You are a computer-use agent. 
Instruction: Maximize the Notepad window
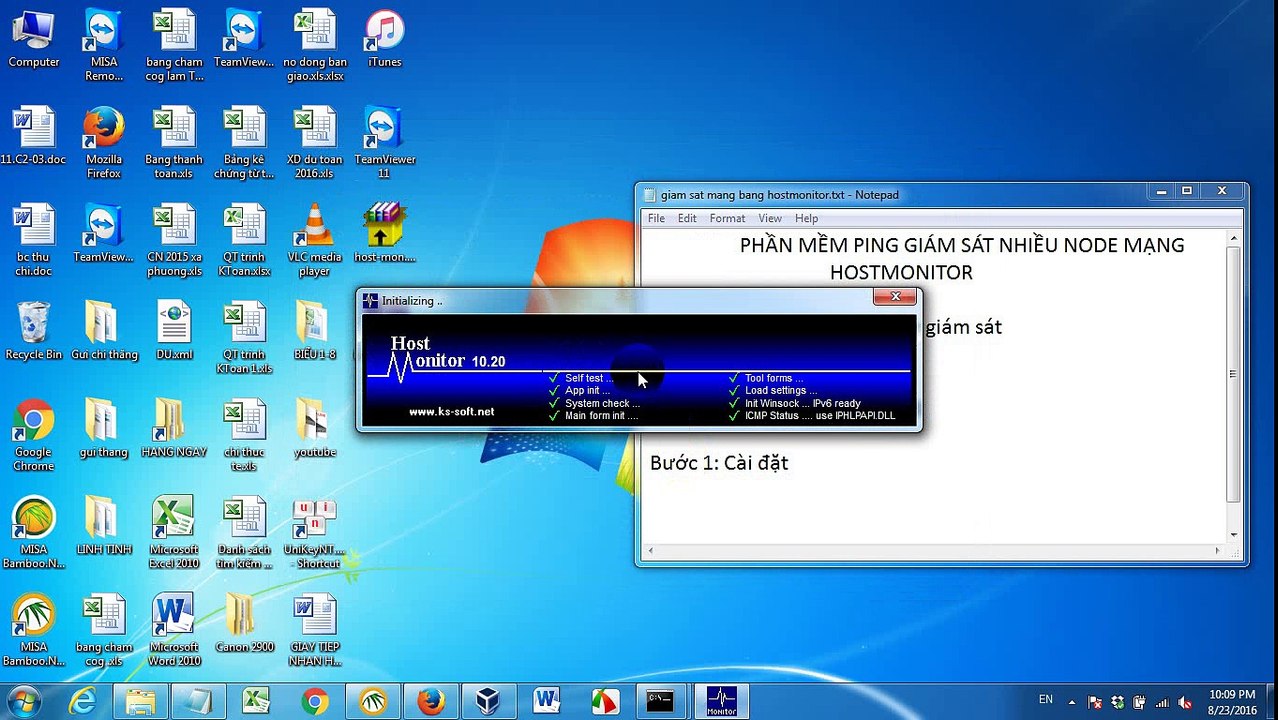point(1187,191)
